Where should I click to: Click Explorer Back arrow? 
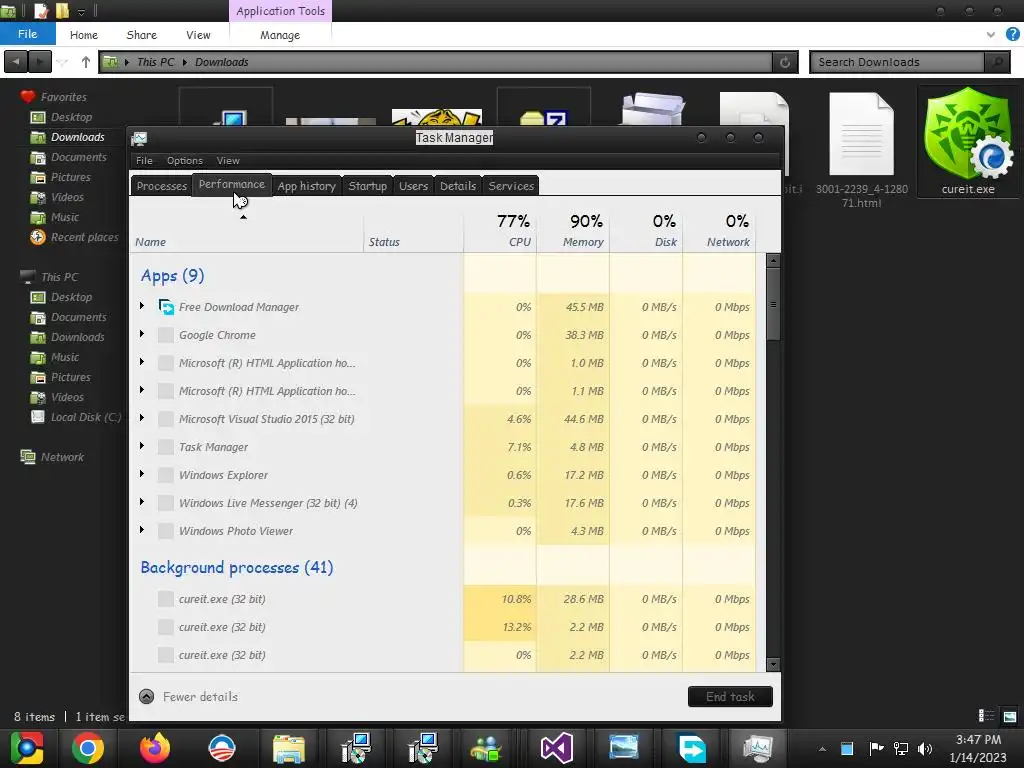(16, 62)
